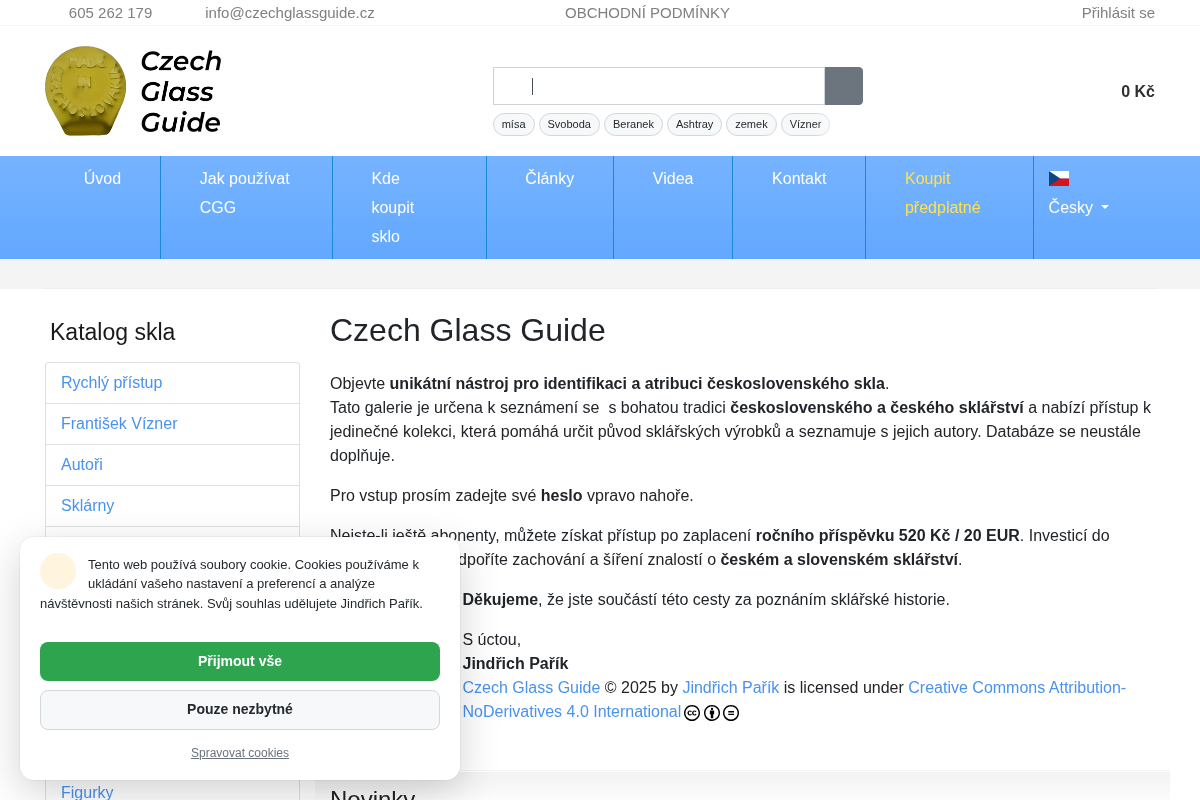Click the 'Czech Glass Guide' page heading
The image size is (1200, 800).
(468, 331)
